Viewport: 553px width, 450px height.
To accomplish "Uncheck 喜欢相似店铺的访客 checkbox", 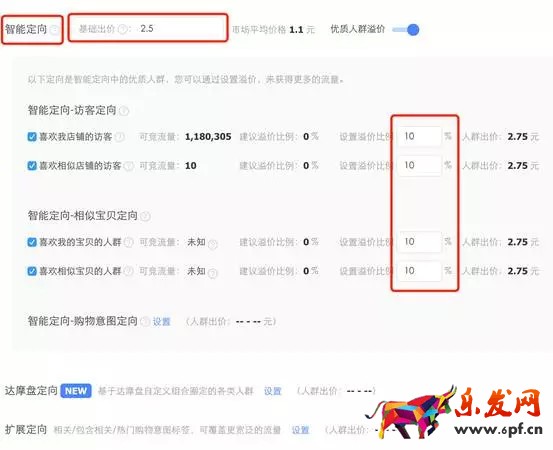I will [x=32, y=166].
